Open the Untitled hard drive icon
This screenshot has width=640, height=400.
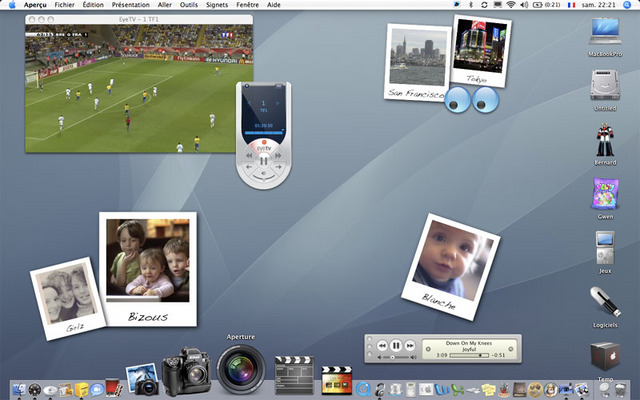pyautogui.click(x=605, y=86)
